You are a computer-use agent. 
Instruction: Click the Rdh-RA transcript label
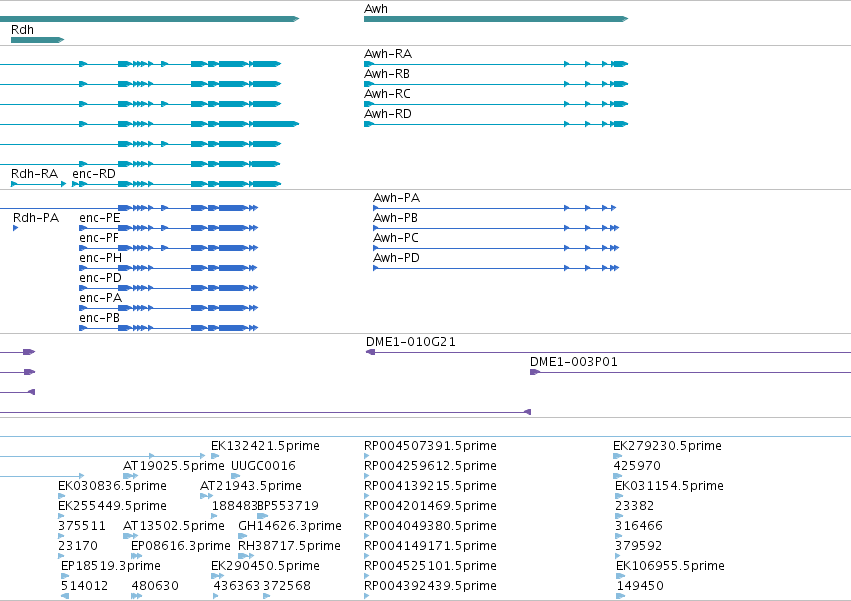(34, 174)
